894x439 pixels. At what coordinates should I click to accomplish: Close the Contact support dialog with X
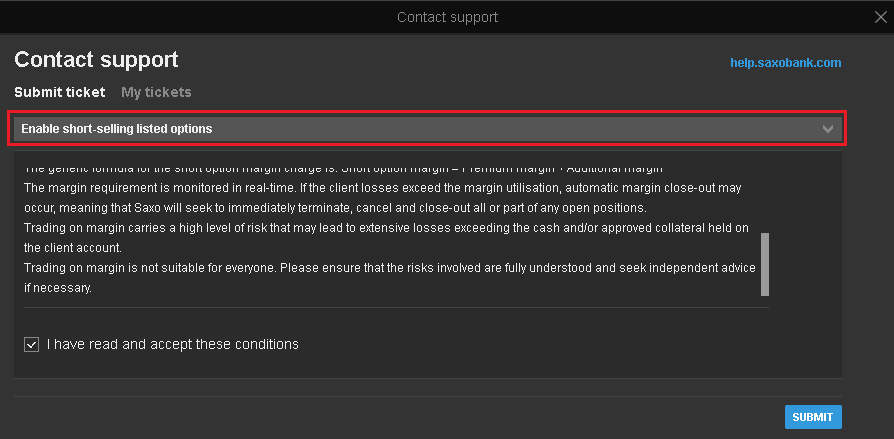880,17
